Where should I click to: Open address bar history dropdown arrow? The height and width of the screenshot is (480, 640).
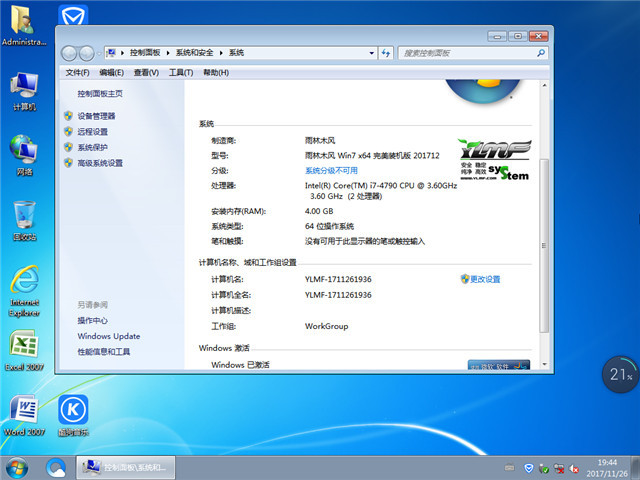371,53
